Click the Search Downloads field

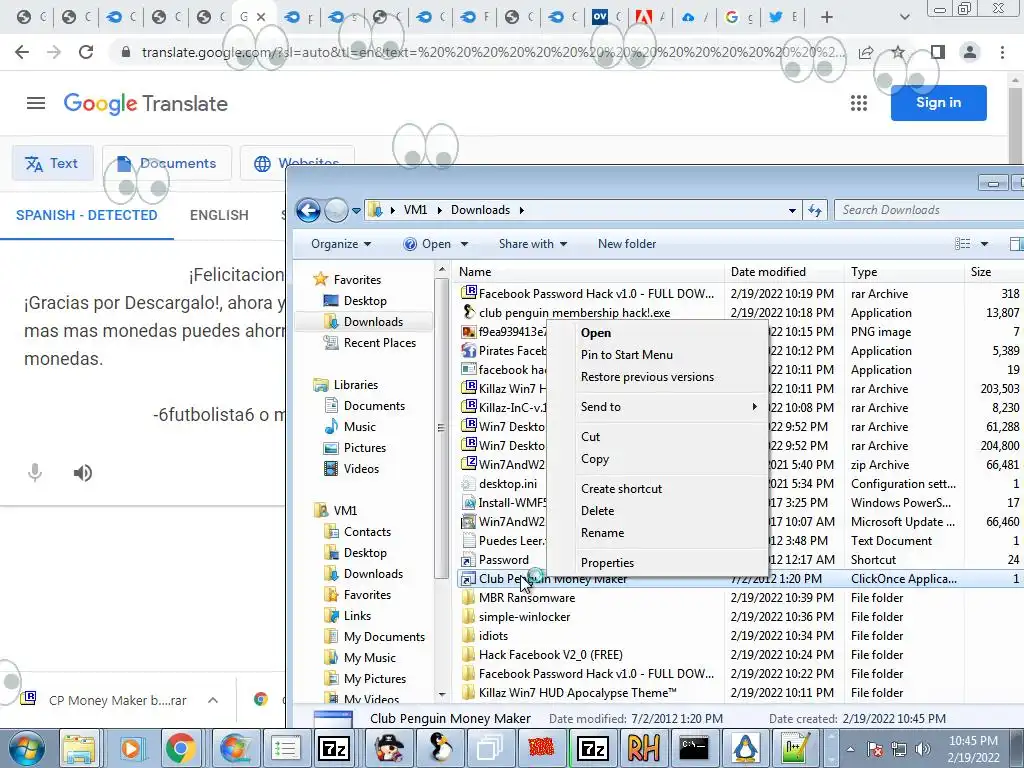[x=929, y=210]
